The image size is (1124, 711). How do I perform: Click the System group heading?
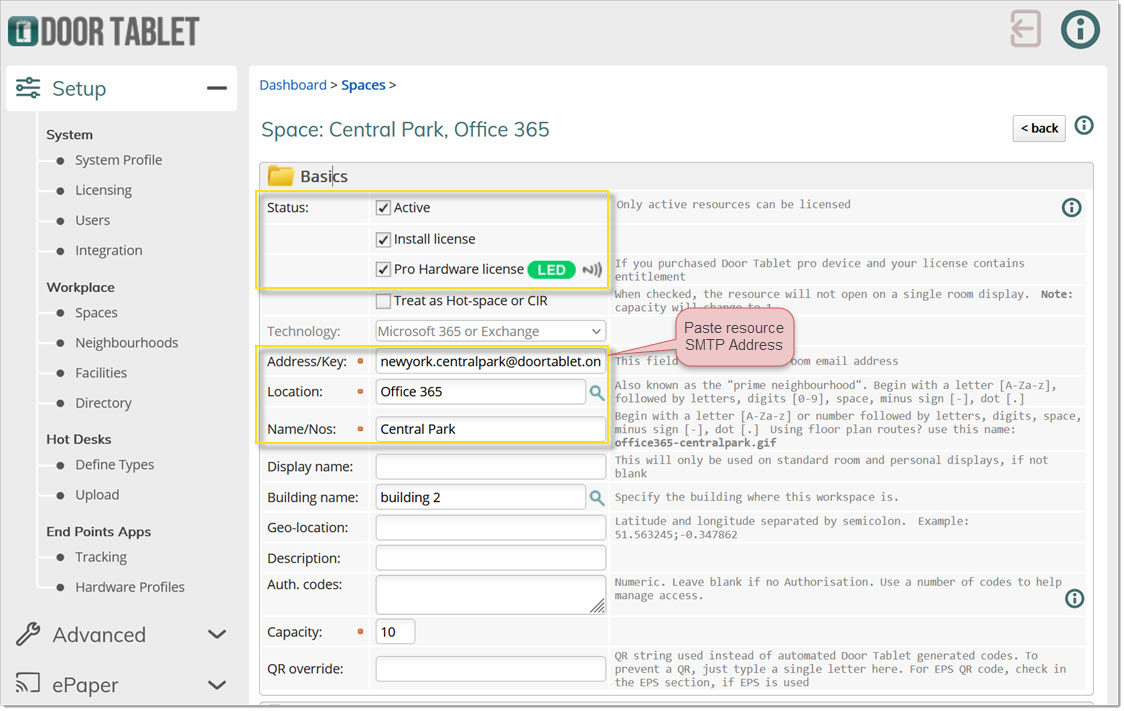point(70,135)
